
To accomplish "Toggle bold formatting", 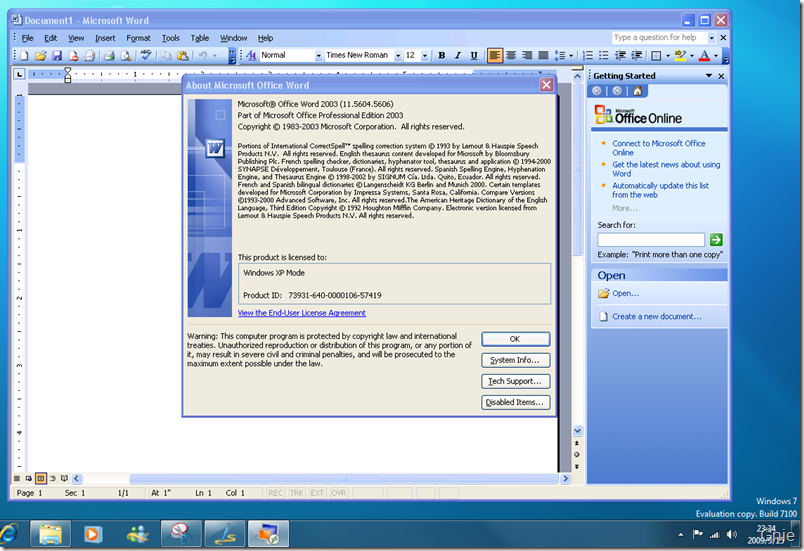I will tap(441, 55).
